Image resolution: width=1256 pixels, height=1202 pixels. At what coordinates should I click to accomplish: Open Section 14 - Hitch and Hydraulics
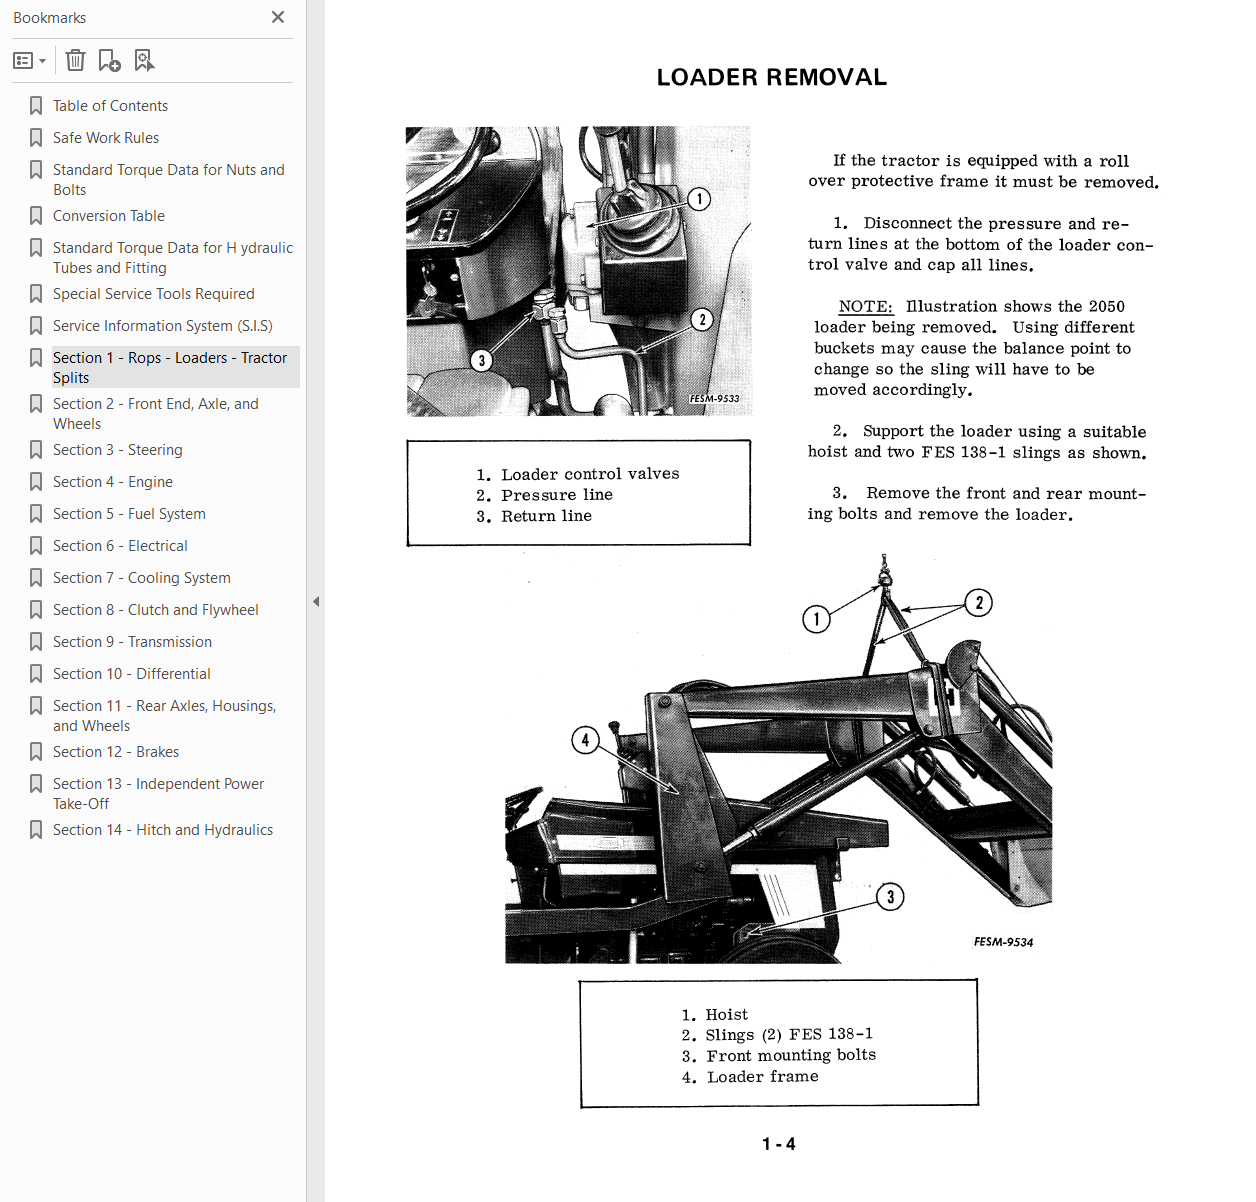coord(163,830)
